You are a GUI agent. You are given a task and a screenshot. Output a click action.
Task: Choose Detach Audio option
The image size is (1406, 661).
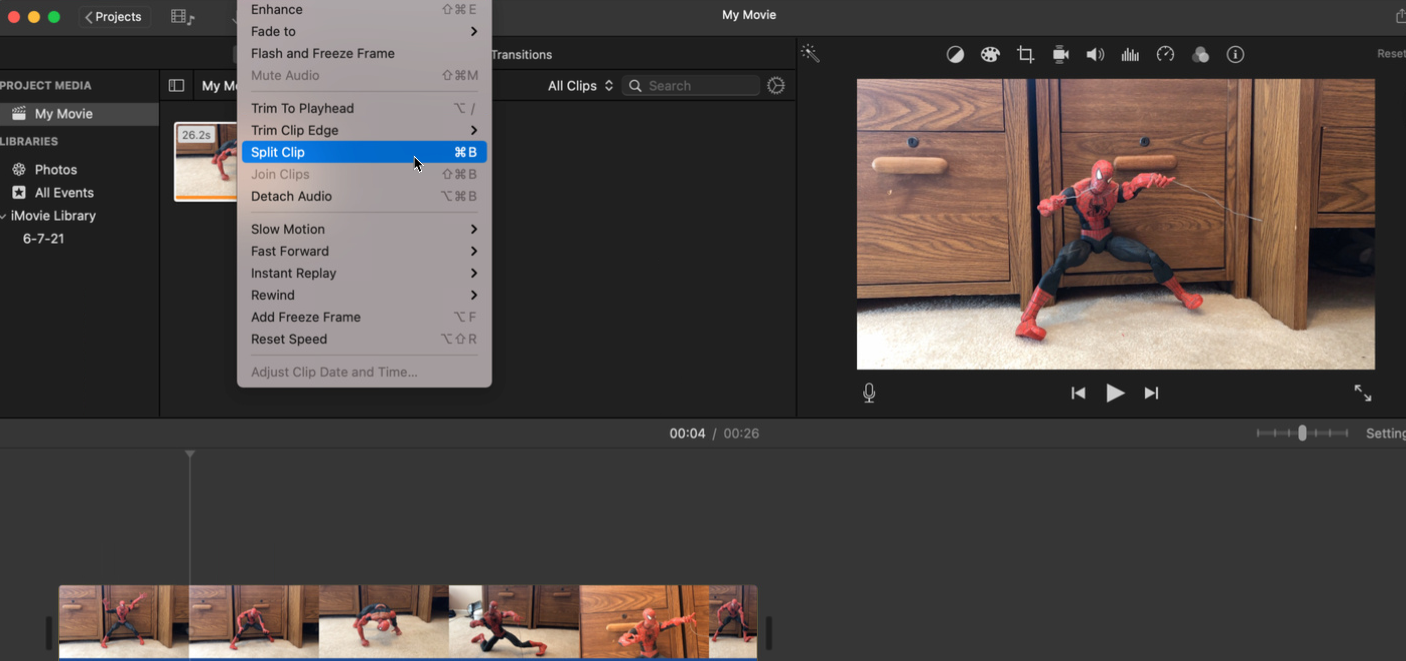[x=364, y=196]
